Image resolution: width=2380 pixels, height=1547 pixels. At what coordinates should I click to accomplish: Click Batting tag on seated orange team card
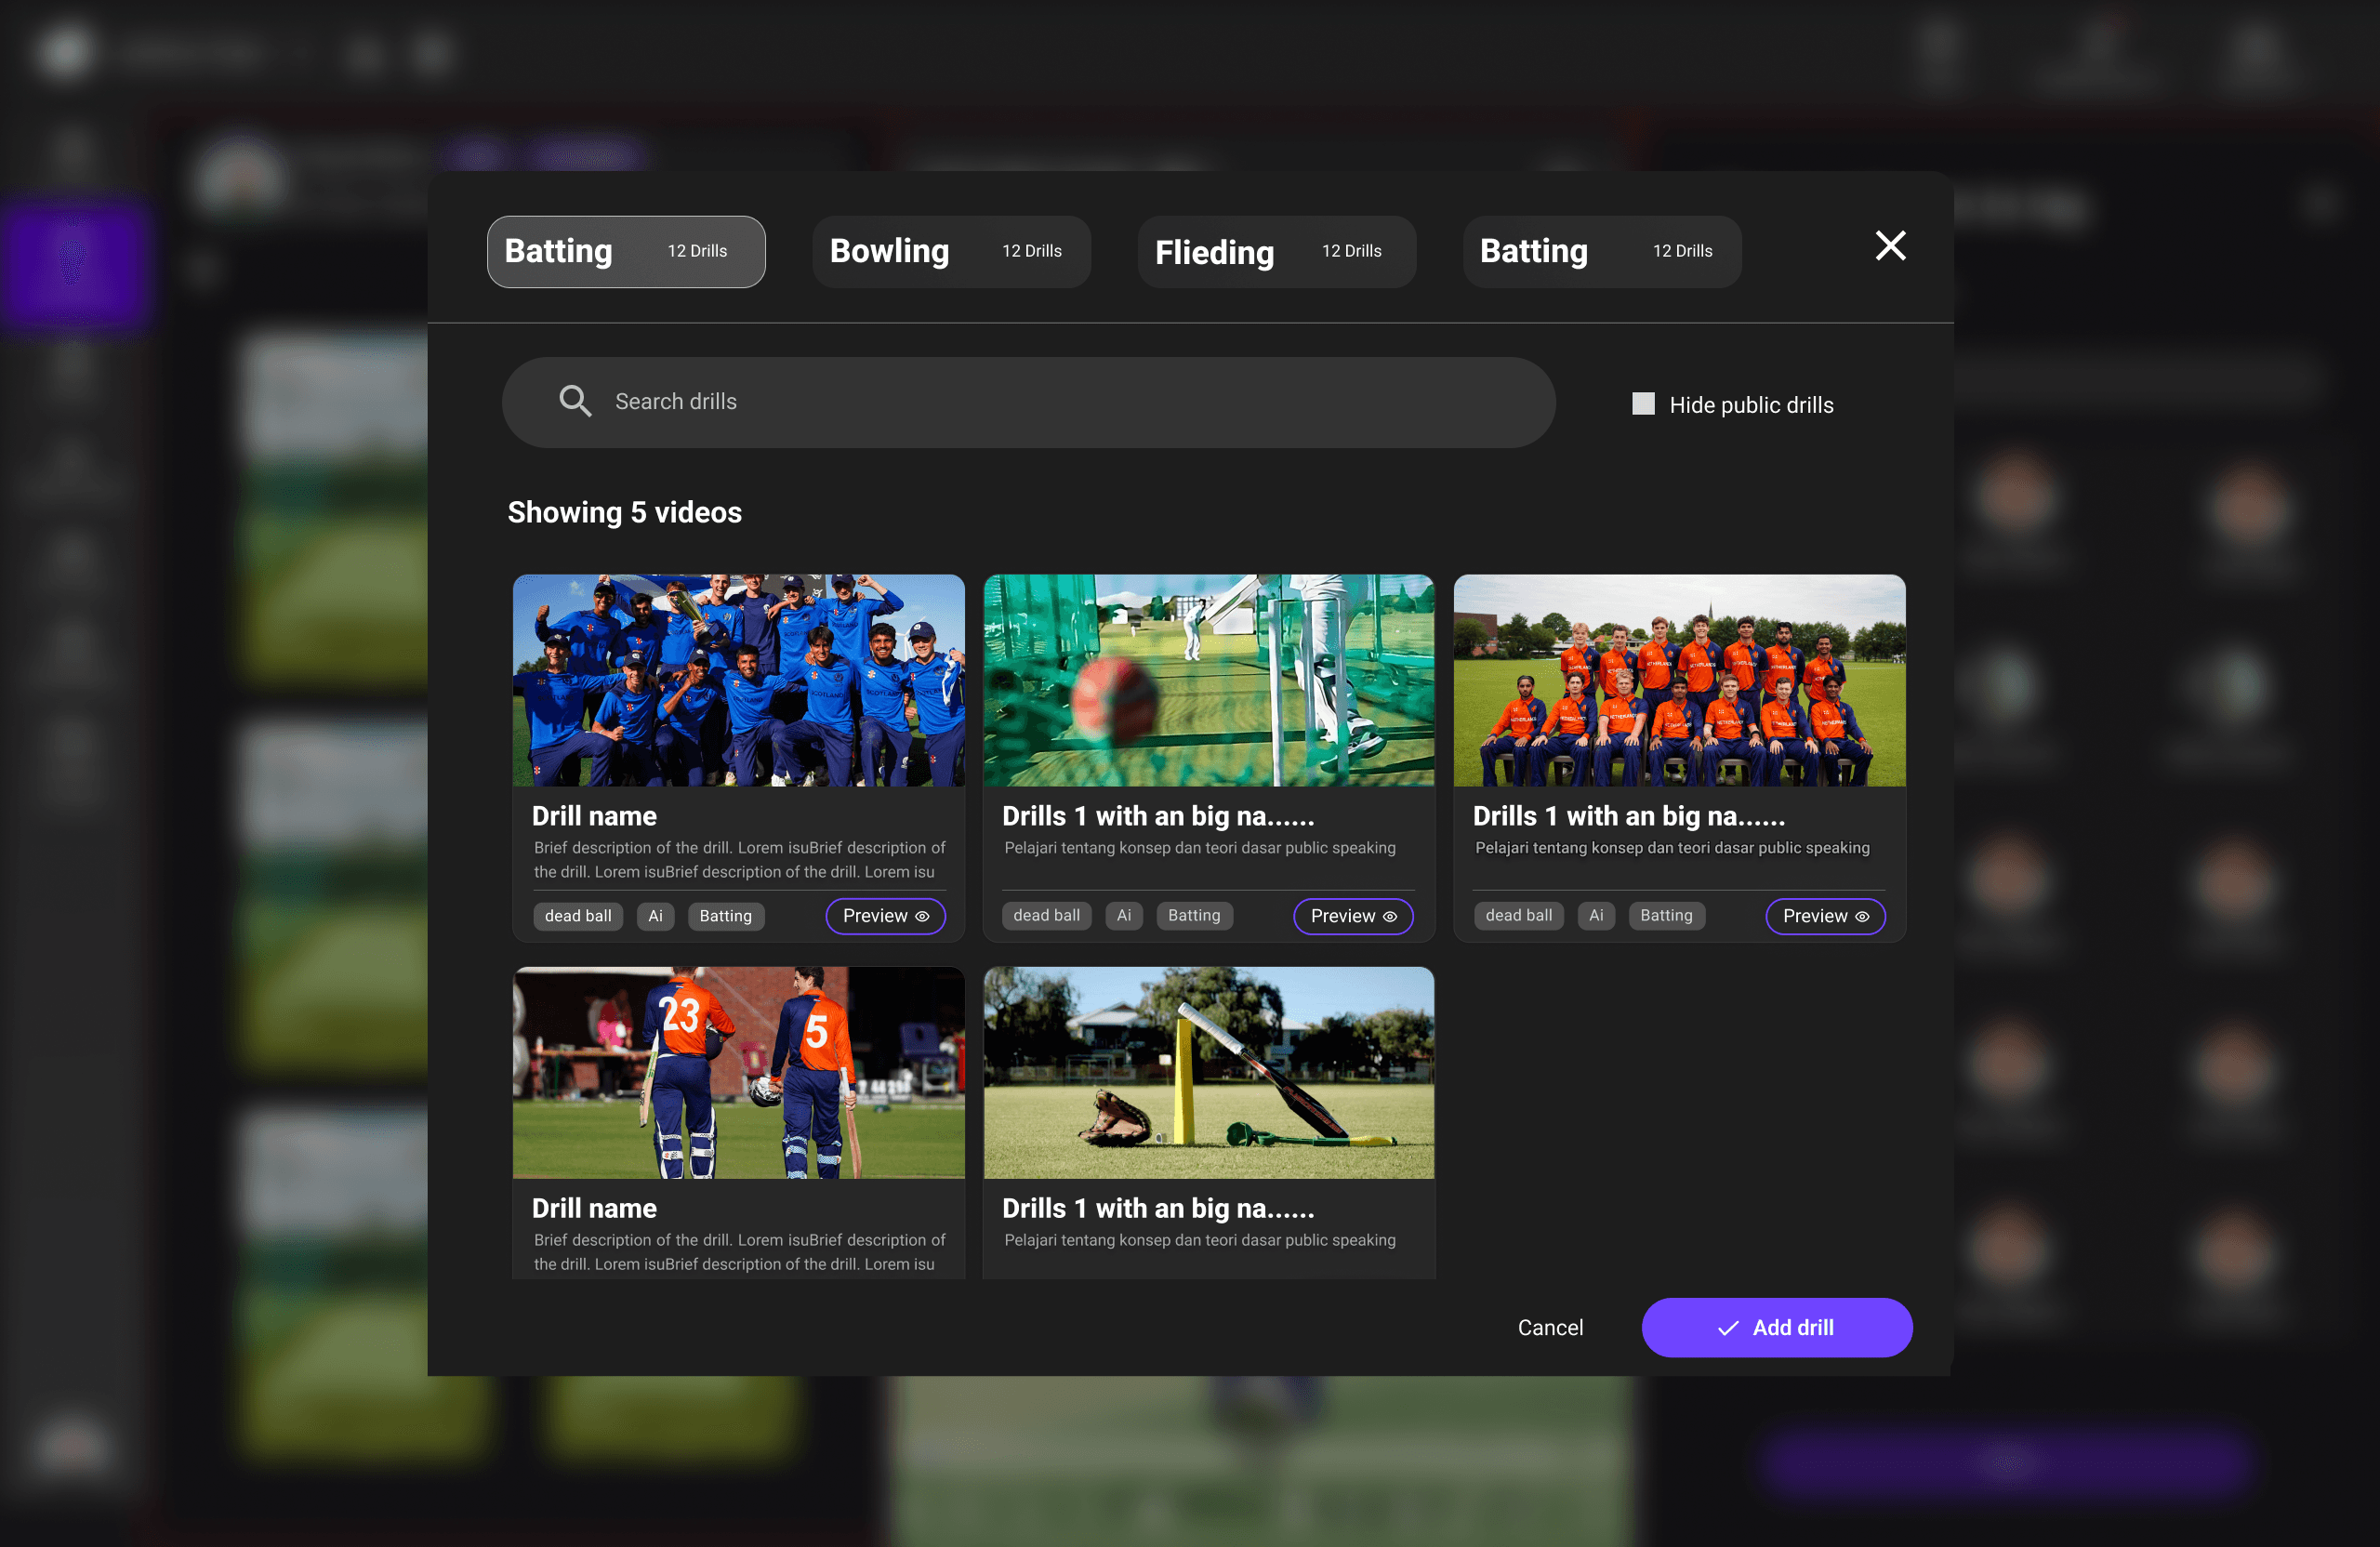point(1667,915)
